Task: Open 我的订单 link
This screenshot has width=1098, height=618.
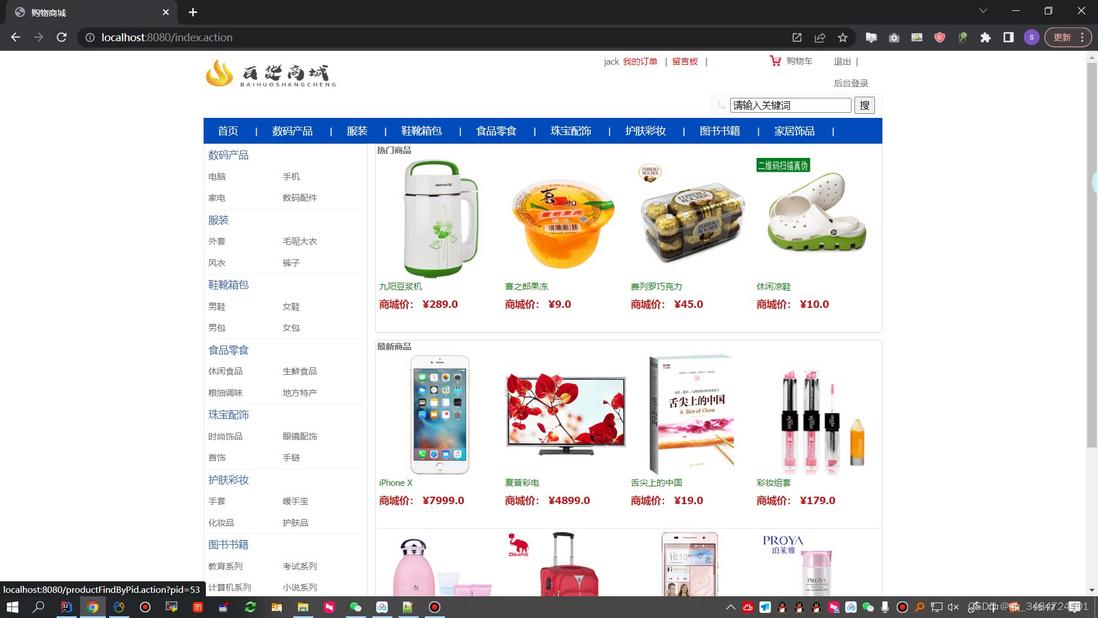Action: (640, 62)
